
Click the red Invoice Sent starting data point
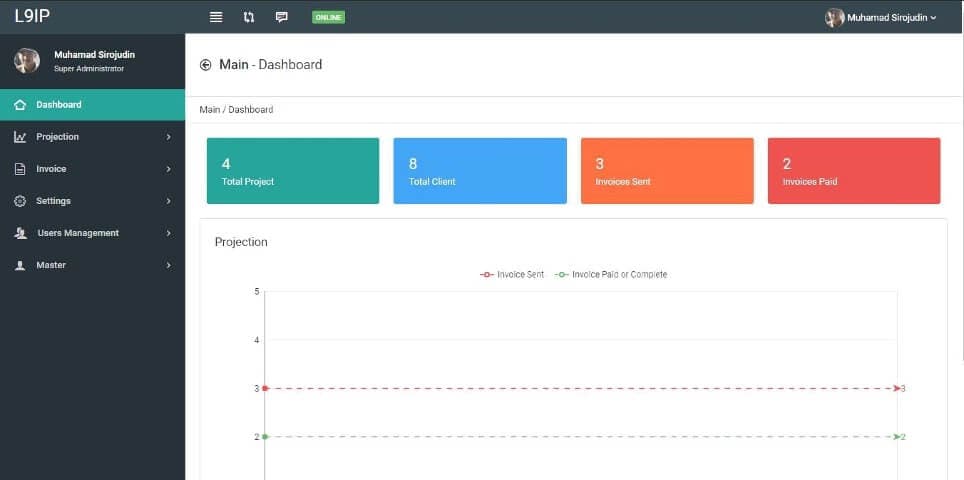[265, 388]
